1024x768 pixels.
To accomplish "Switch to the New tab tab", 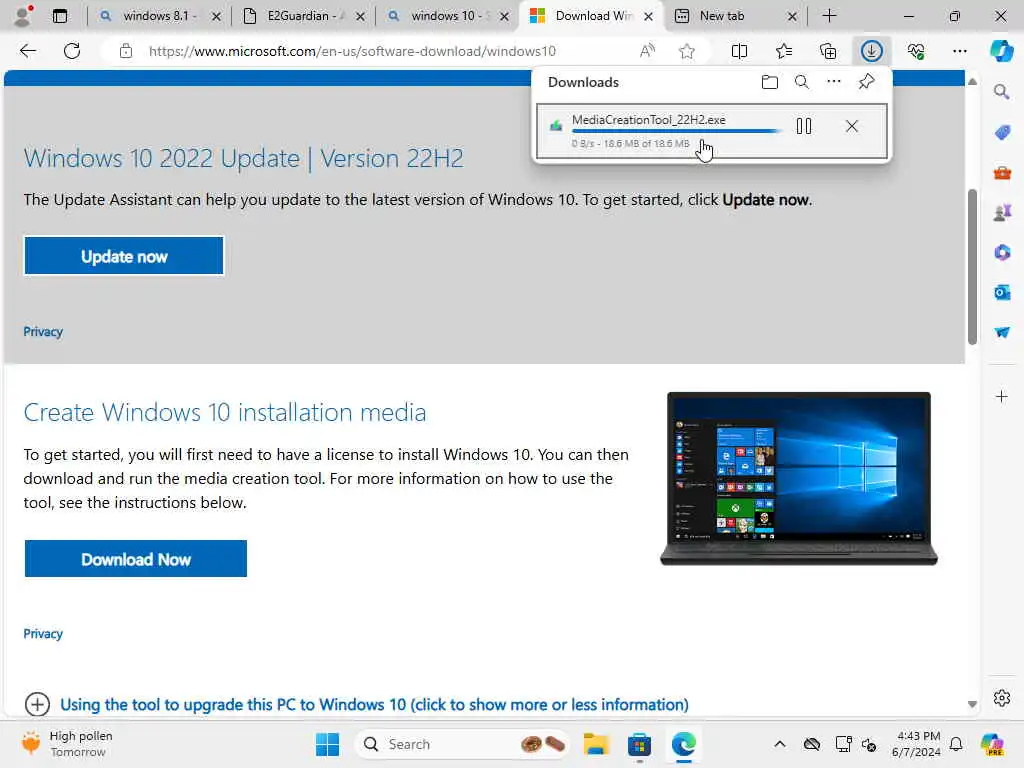I will tap(729, 16).
